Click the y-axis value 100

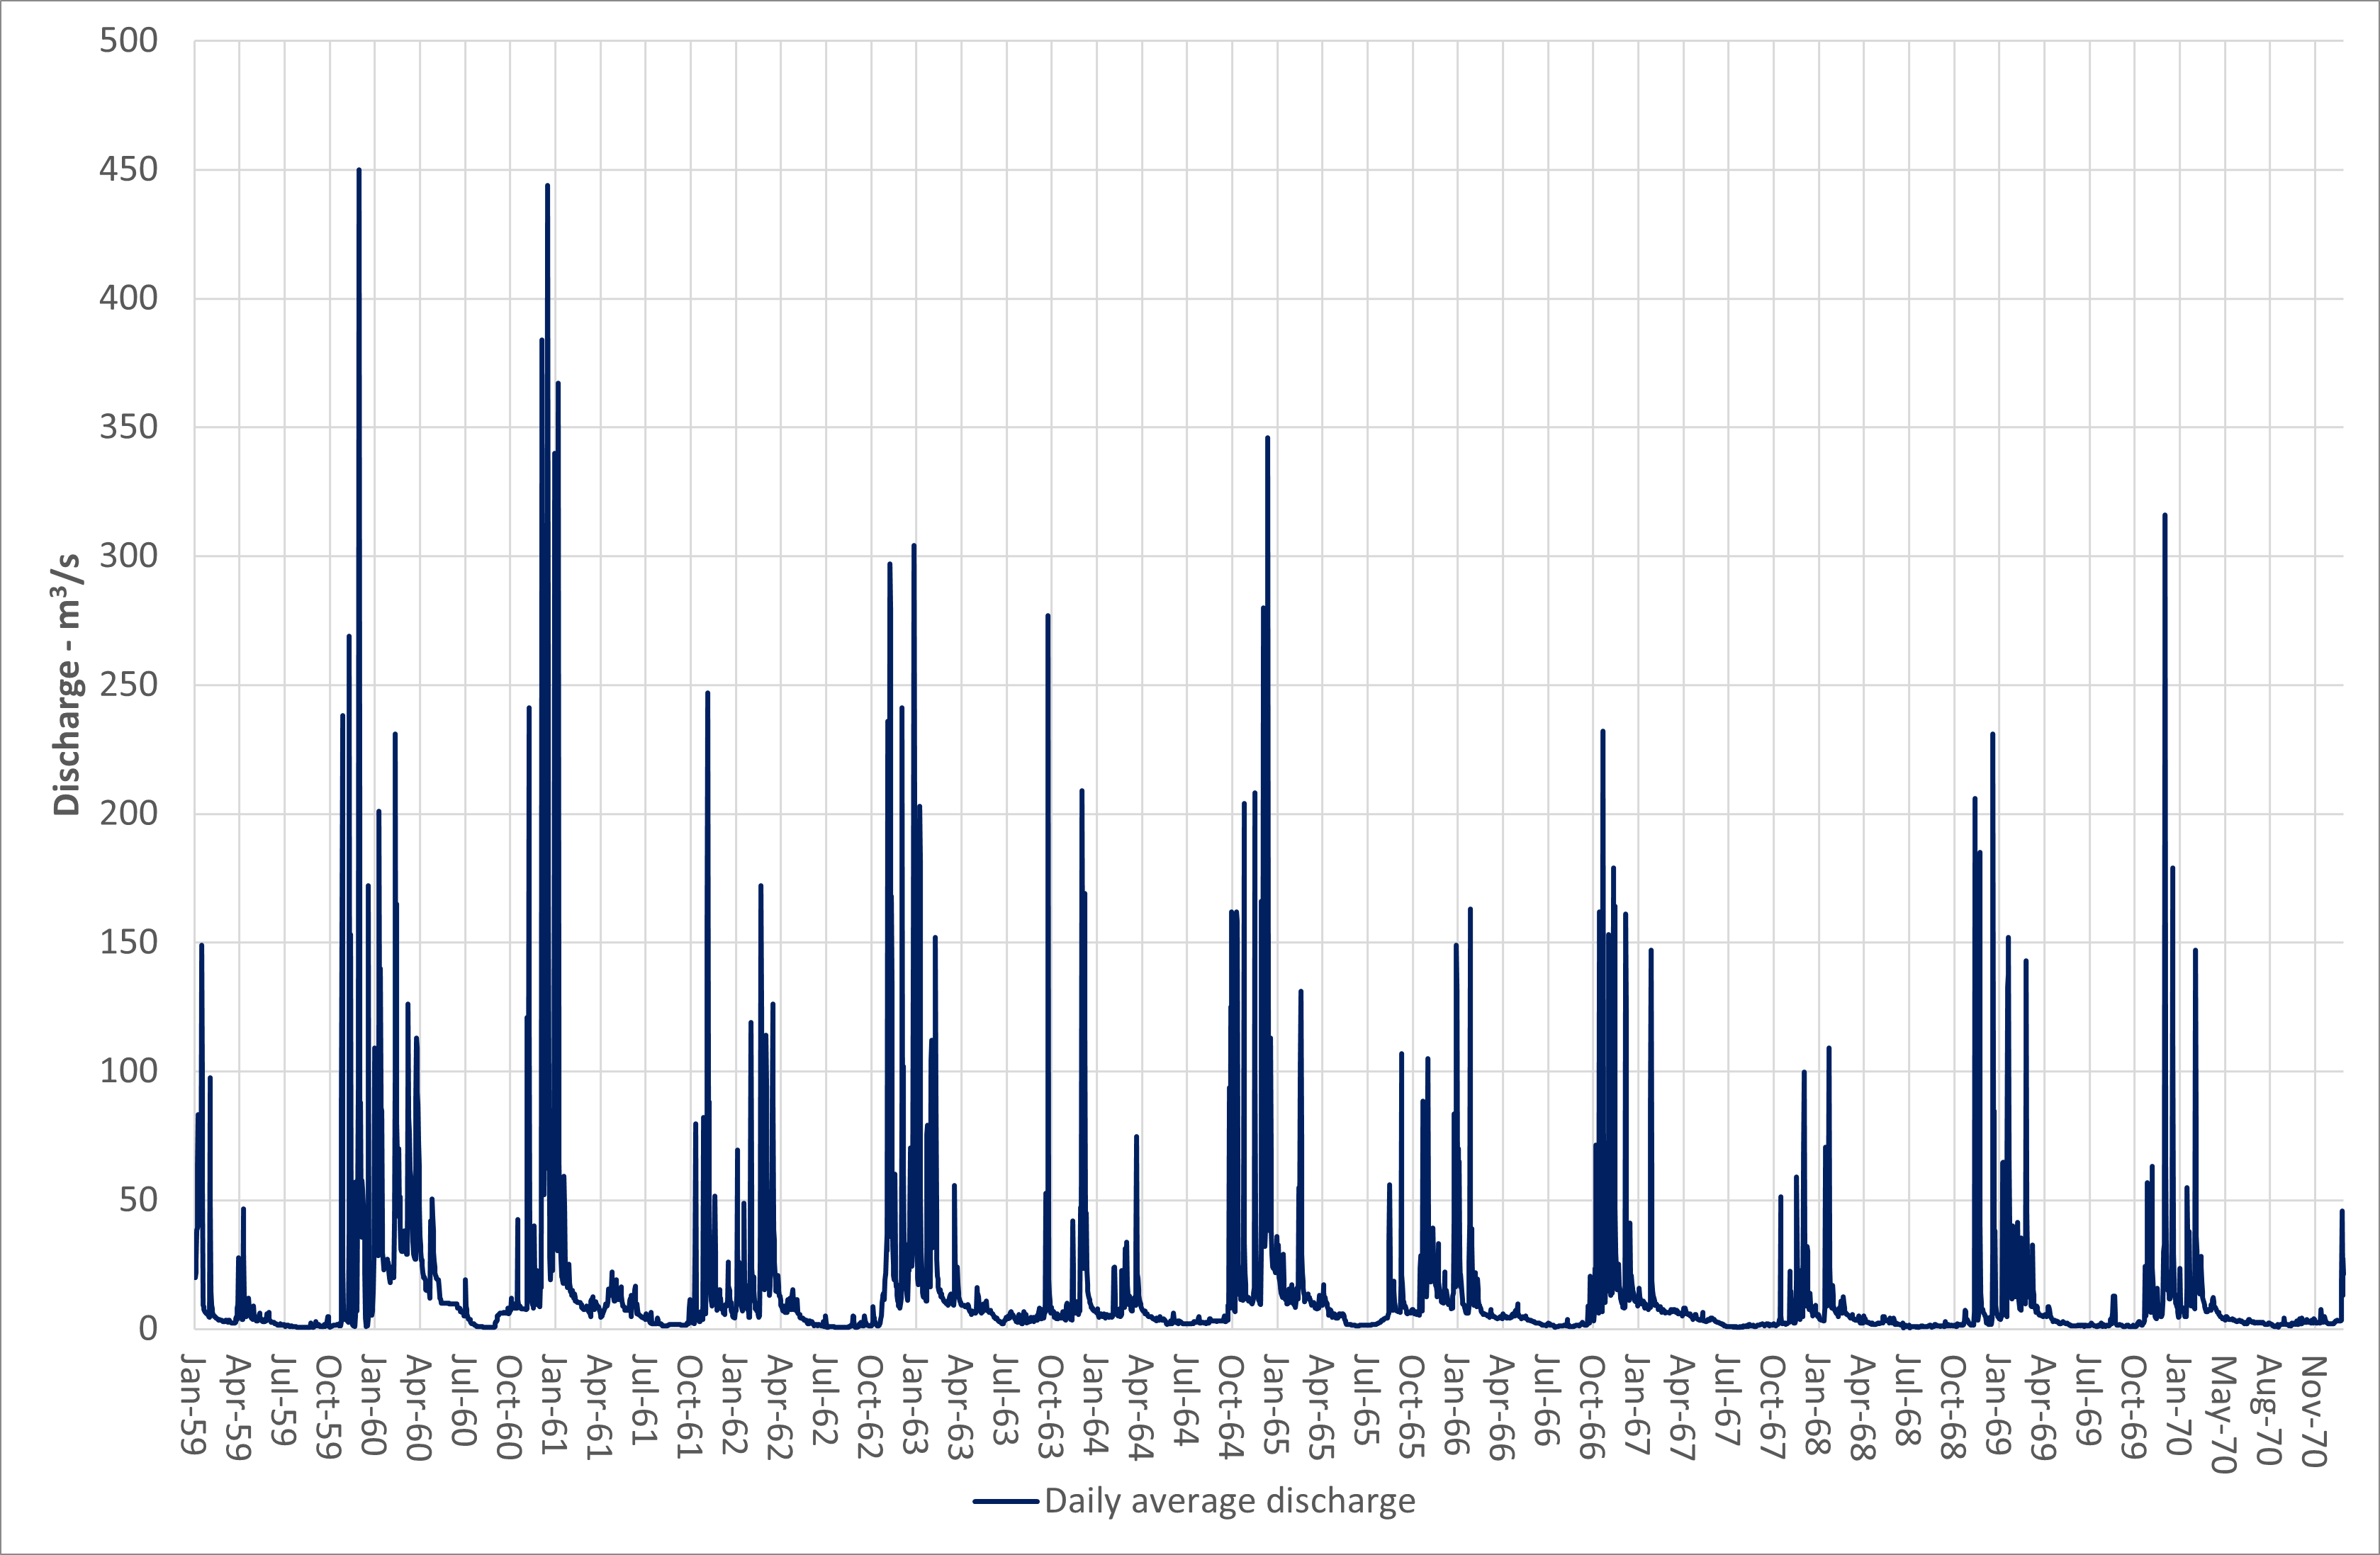[x=129, y=1071]
